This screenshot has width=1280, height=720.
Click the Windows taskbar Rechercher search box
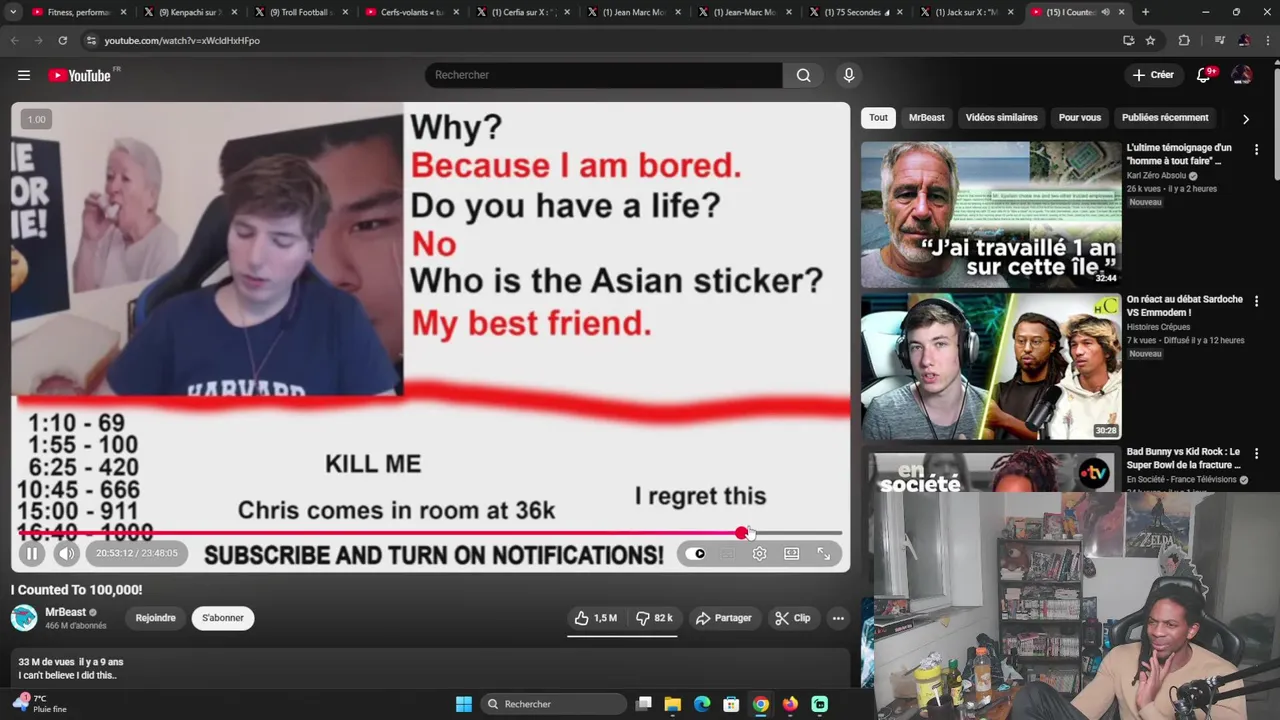(552, 704)
